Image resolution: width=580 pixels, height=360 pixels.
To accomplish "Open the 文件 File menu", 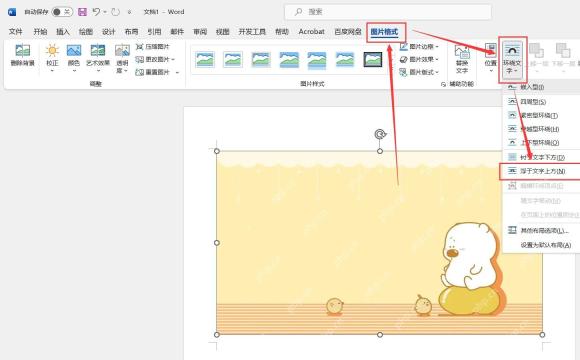I will click(x=16, y=32).
